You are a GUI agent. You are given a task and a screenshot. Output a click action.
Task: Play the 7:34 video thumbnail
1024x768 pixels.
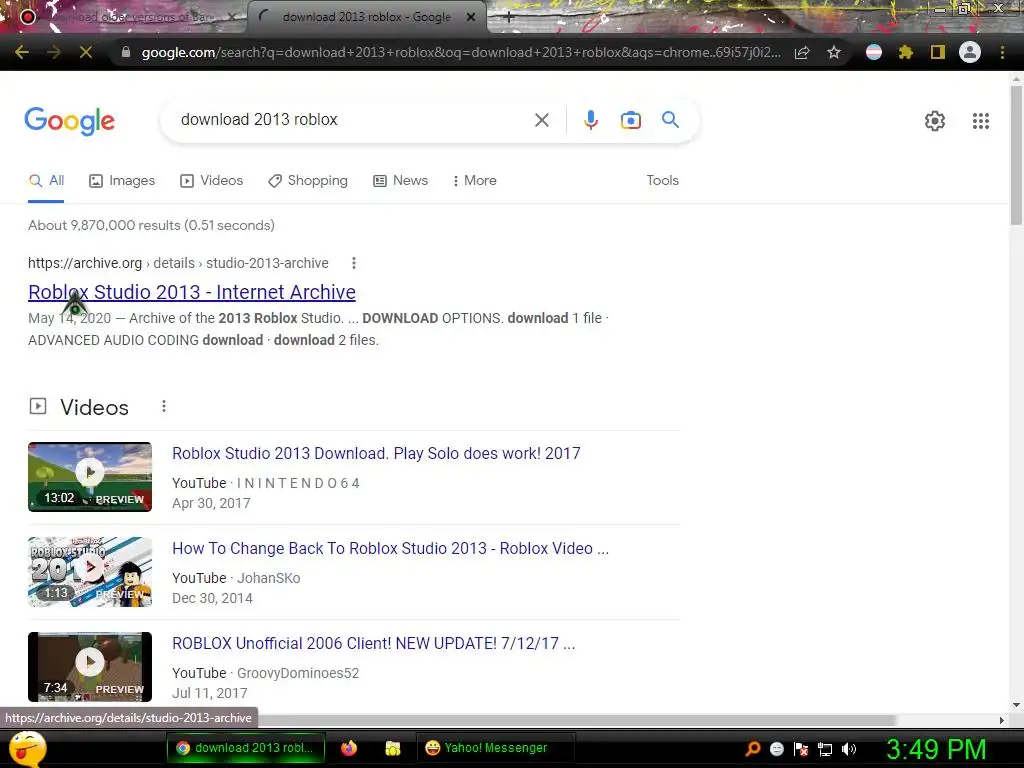click(90, 667)
